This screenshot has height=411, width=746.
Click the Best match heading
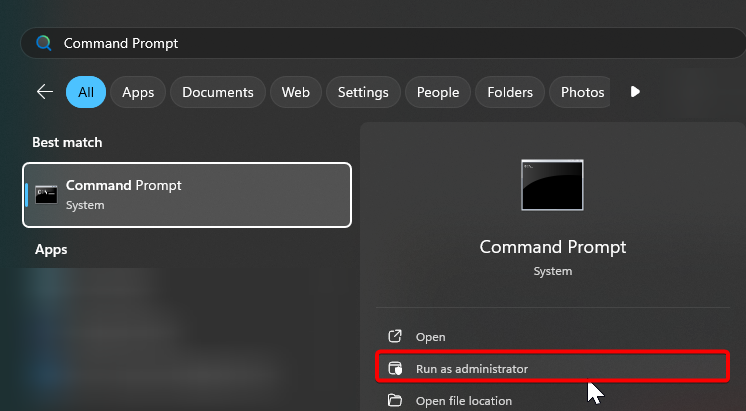point(67,142)
